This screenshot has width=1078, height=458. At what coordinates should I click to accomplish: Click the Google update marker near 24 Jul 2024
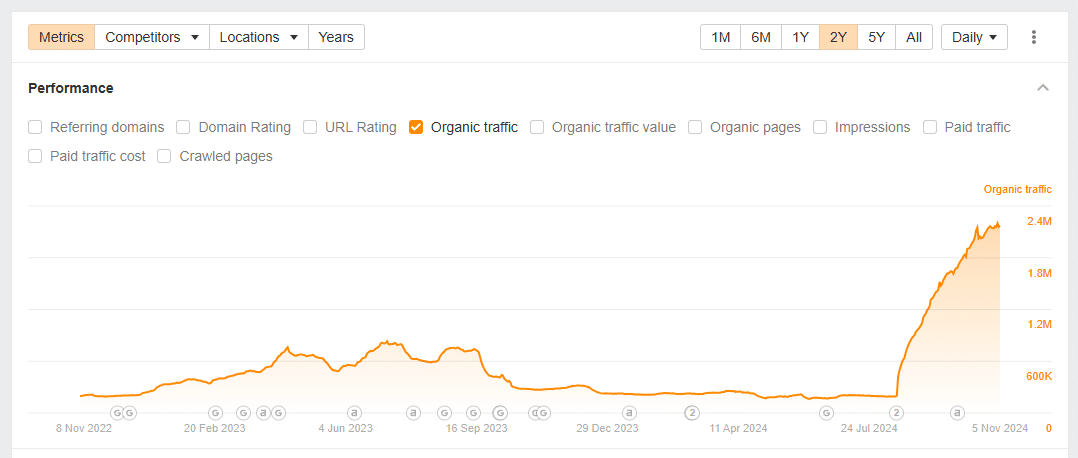(826, 412)
